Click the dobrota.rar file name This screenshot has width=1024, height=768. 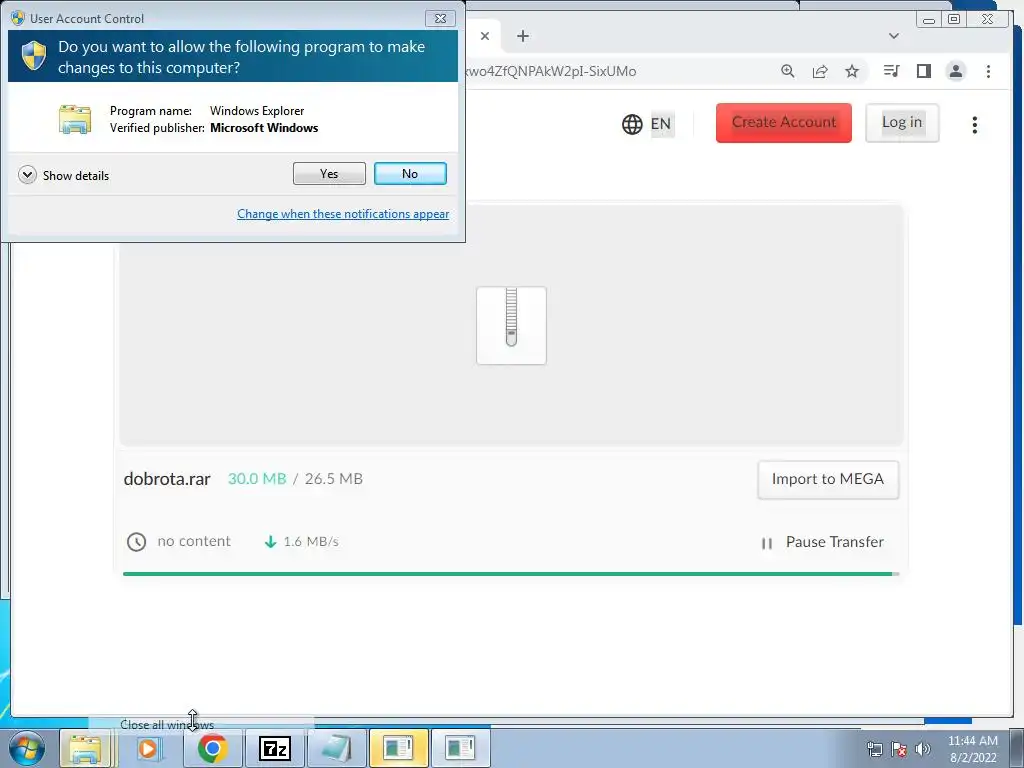click(x=167, y=479)
